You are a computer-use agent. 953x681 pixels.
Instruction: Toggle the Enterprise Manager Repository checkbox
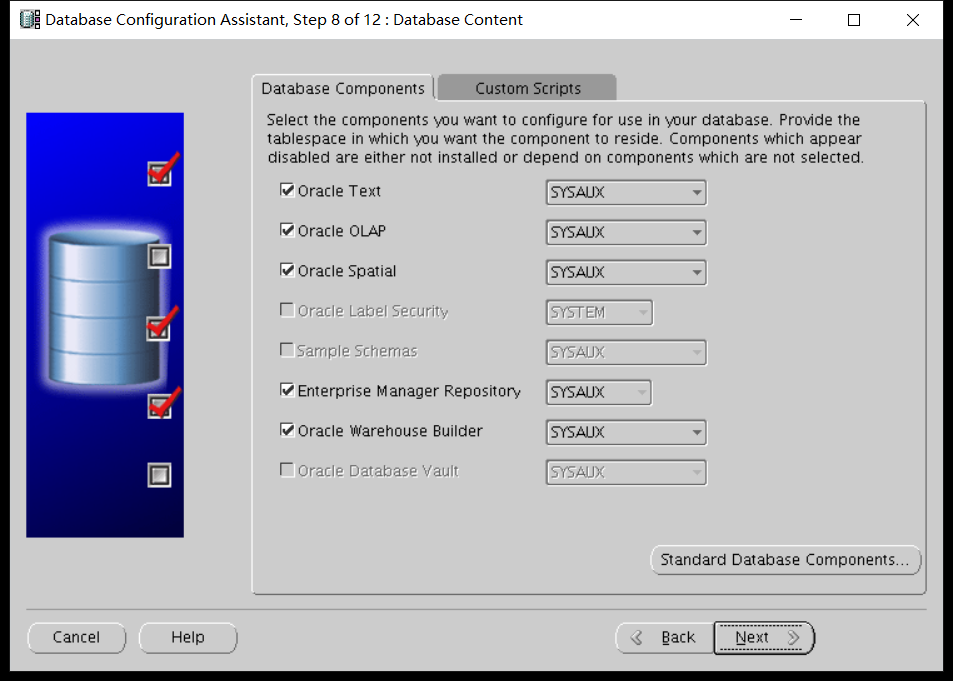pyautogui.click(x=287, y=390)
